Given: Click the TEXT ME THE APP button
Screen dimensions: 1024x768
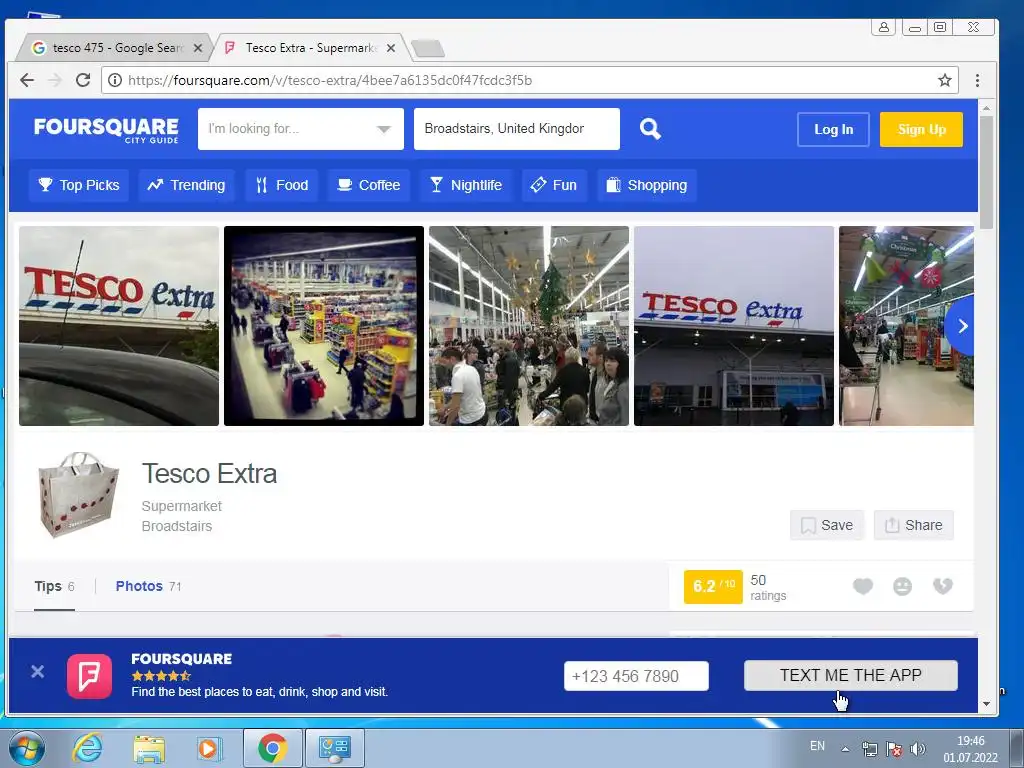Looking at the screenshot, I should coord(850,675).
